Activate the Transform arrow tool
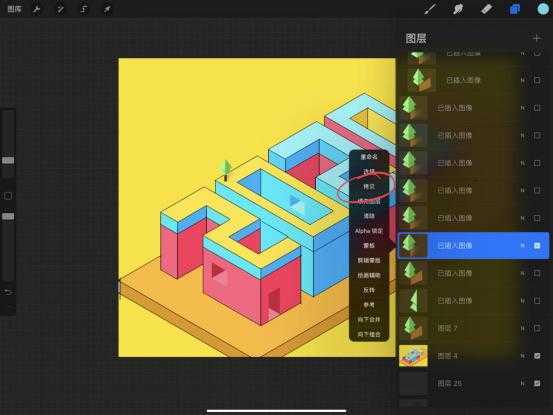This screenshot has height=415, width=553. point(107,10)
